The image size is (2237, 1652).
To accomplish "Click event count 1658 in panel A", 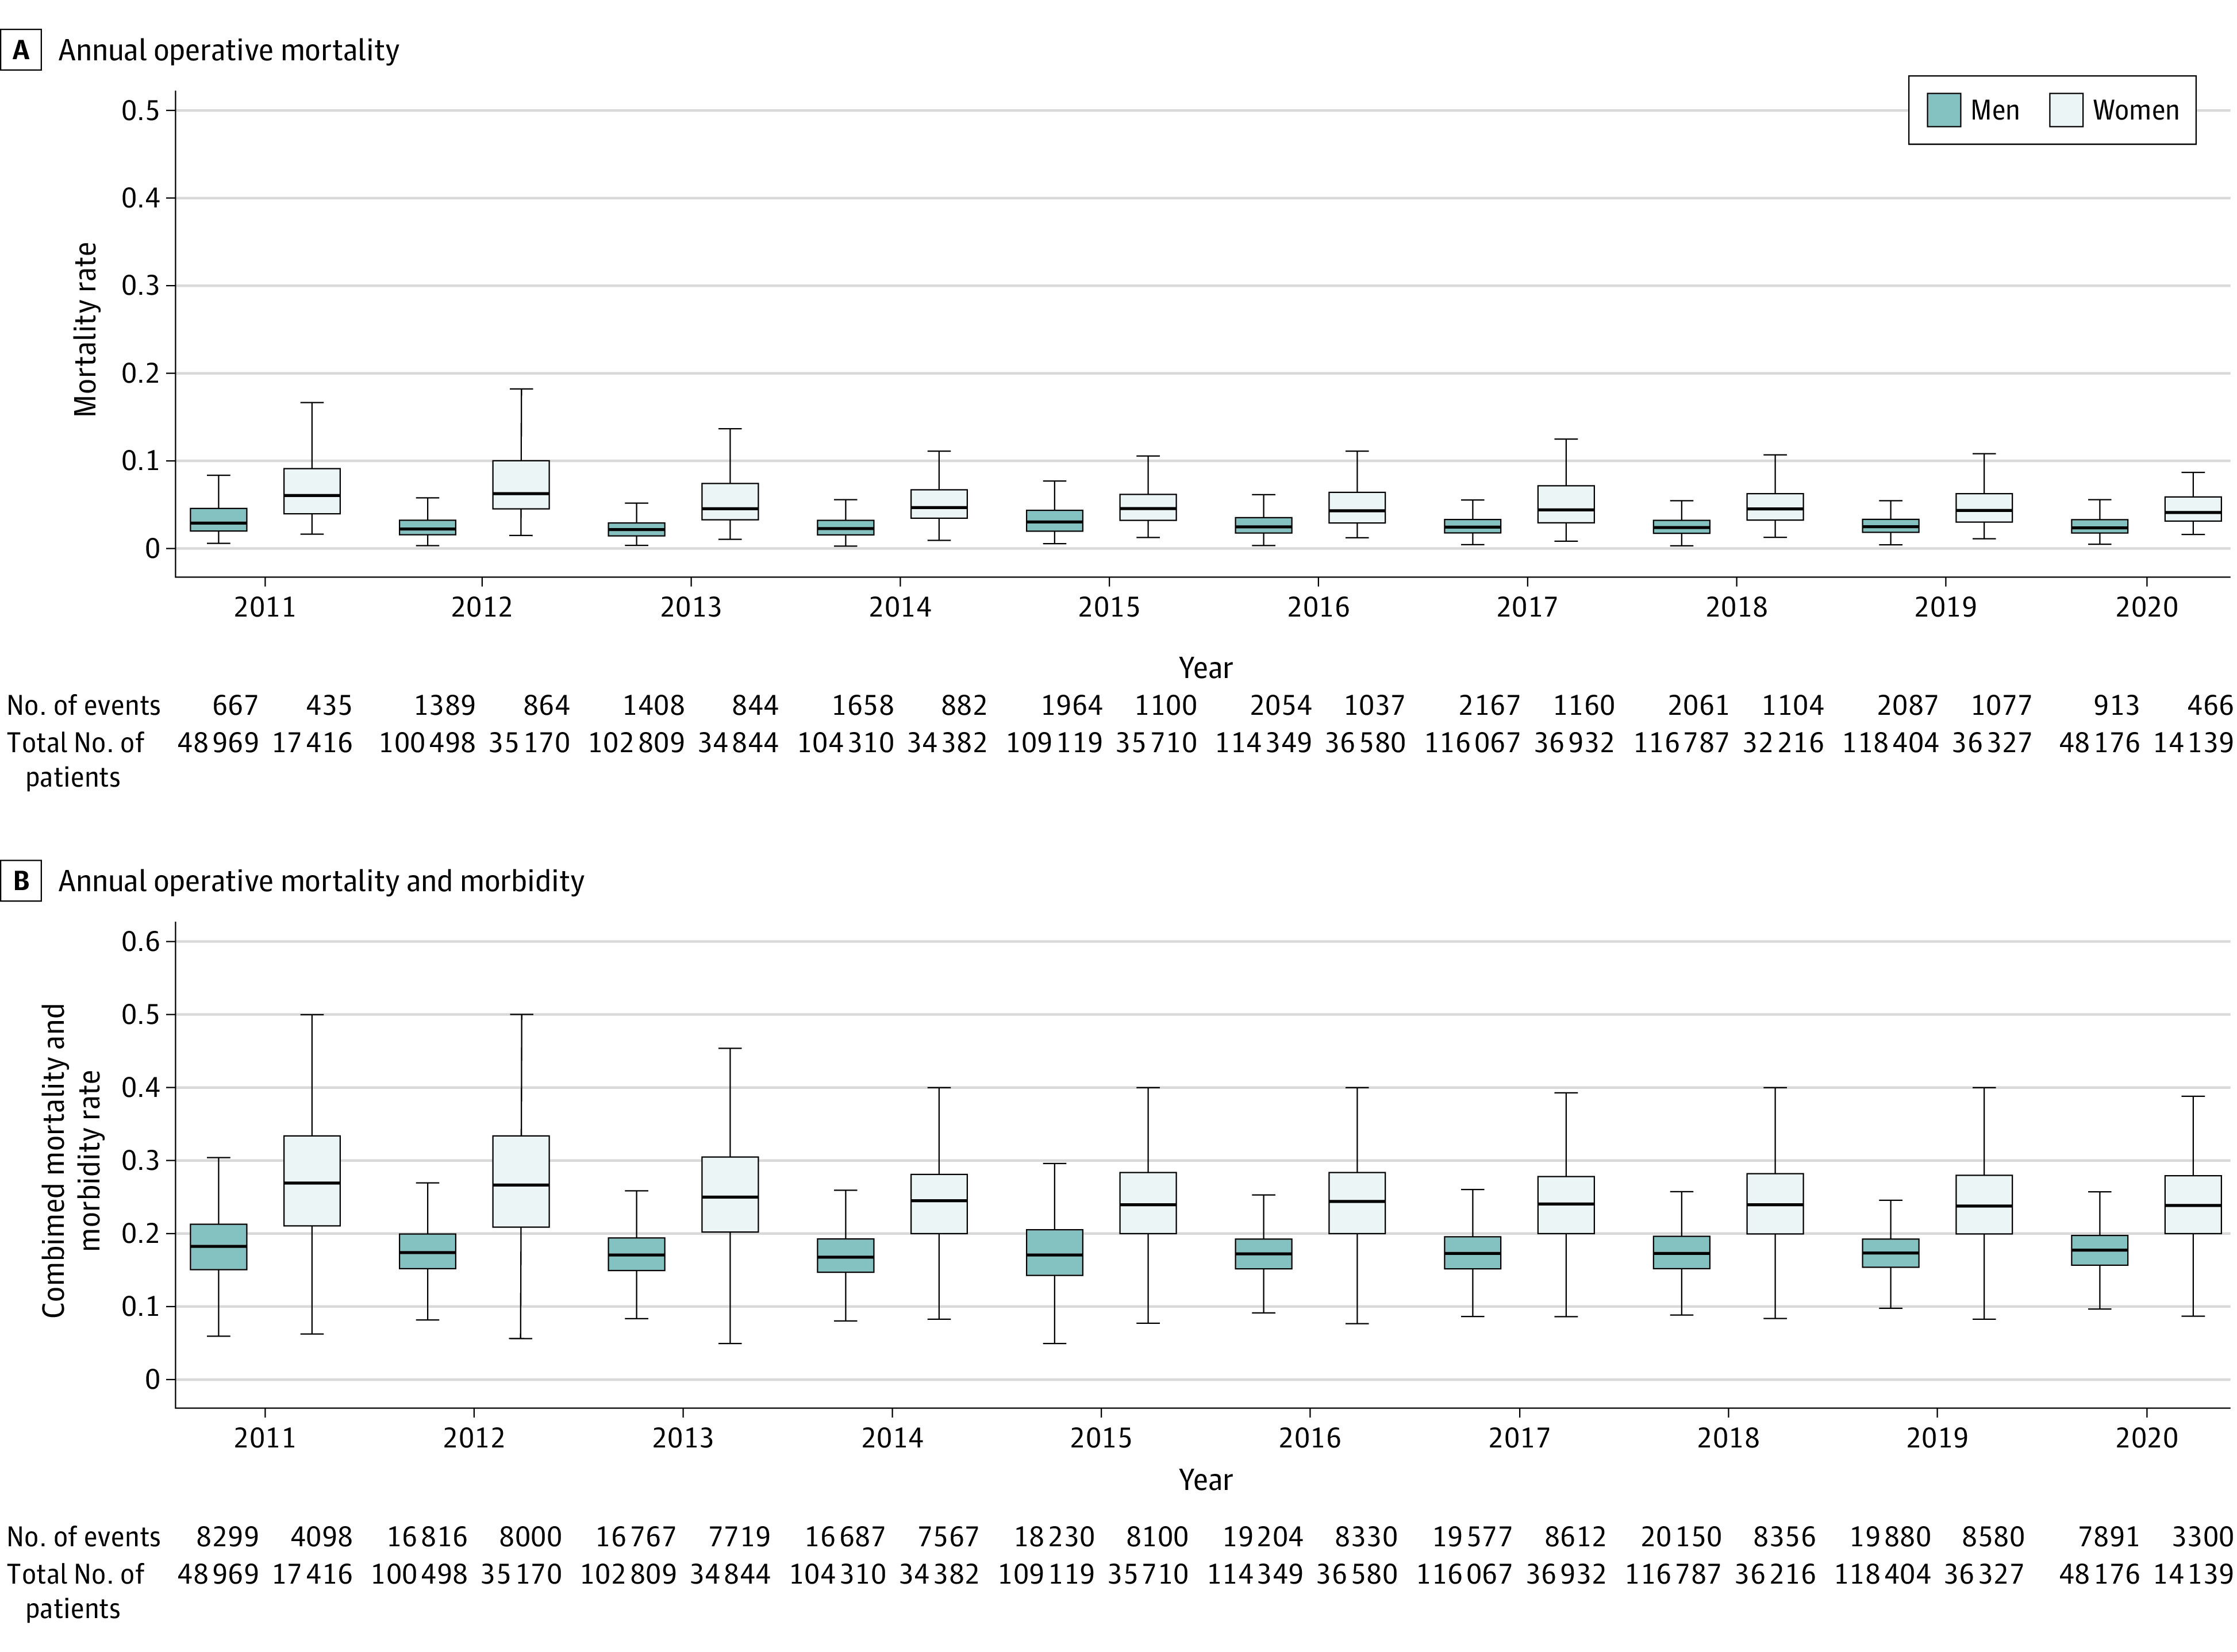I will pos(863,706).
